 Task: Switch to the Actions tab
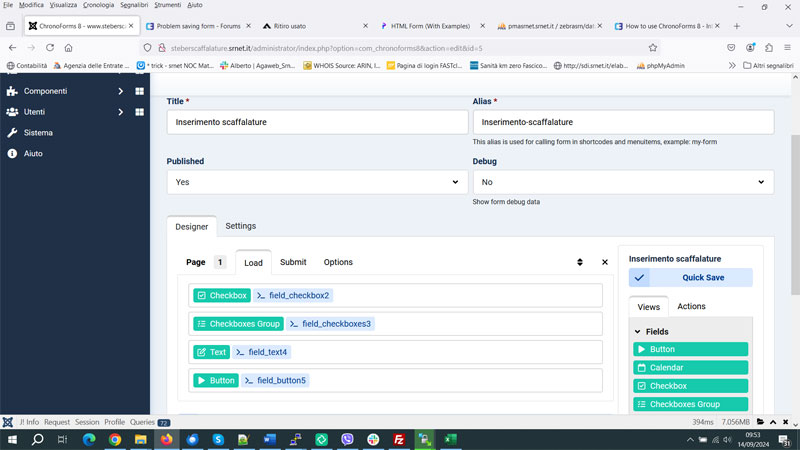(691, 306)
